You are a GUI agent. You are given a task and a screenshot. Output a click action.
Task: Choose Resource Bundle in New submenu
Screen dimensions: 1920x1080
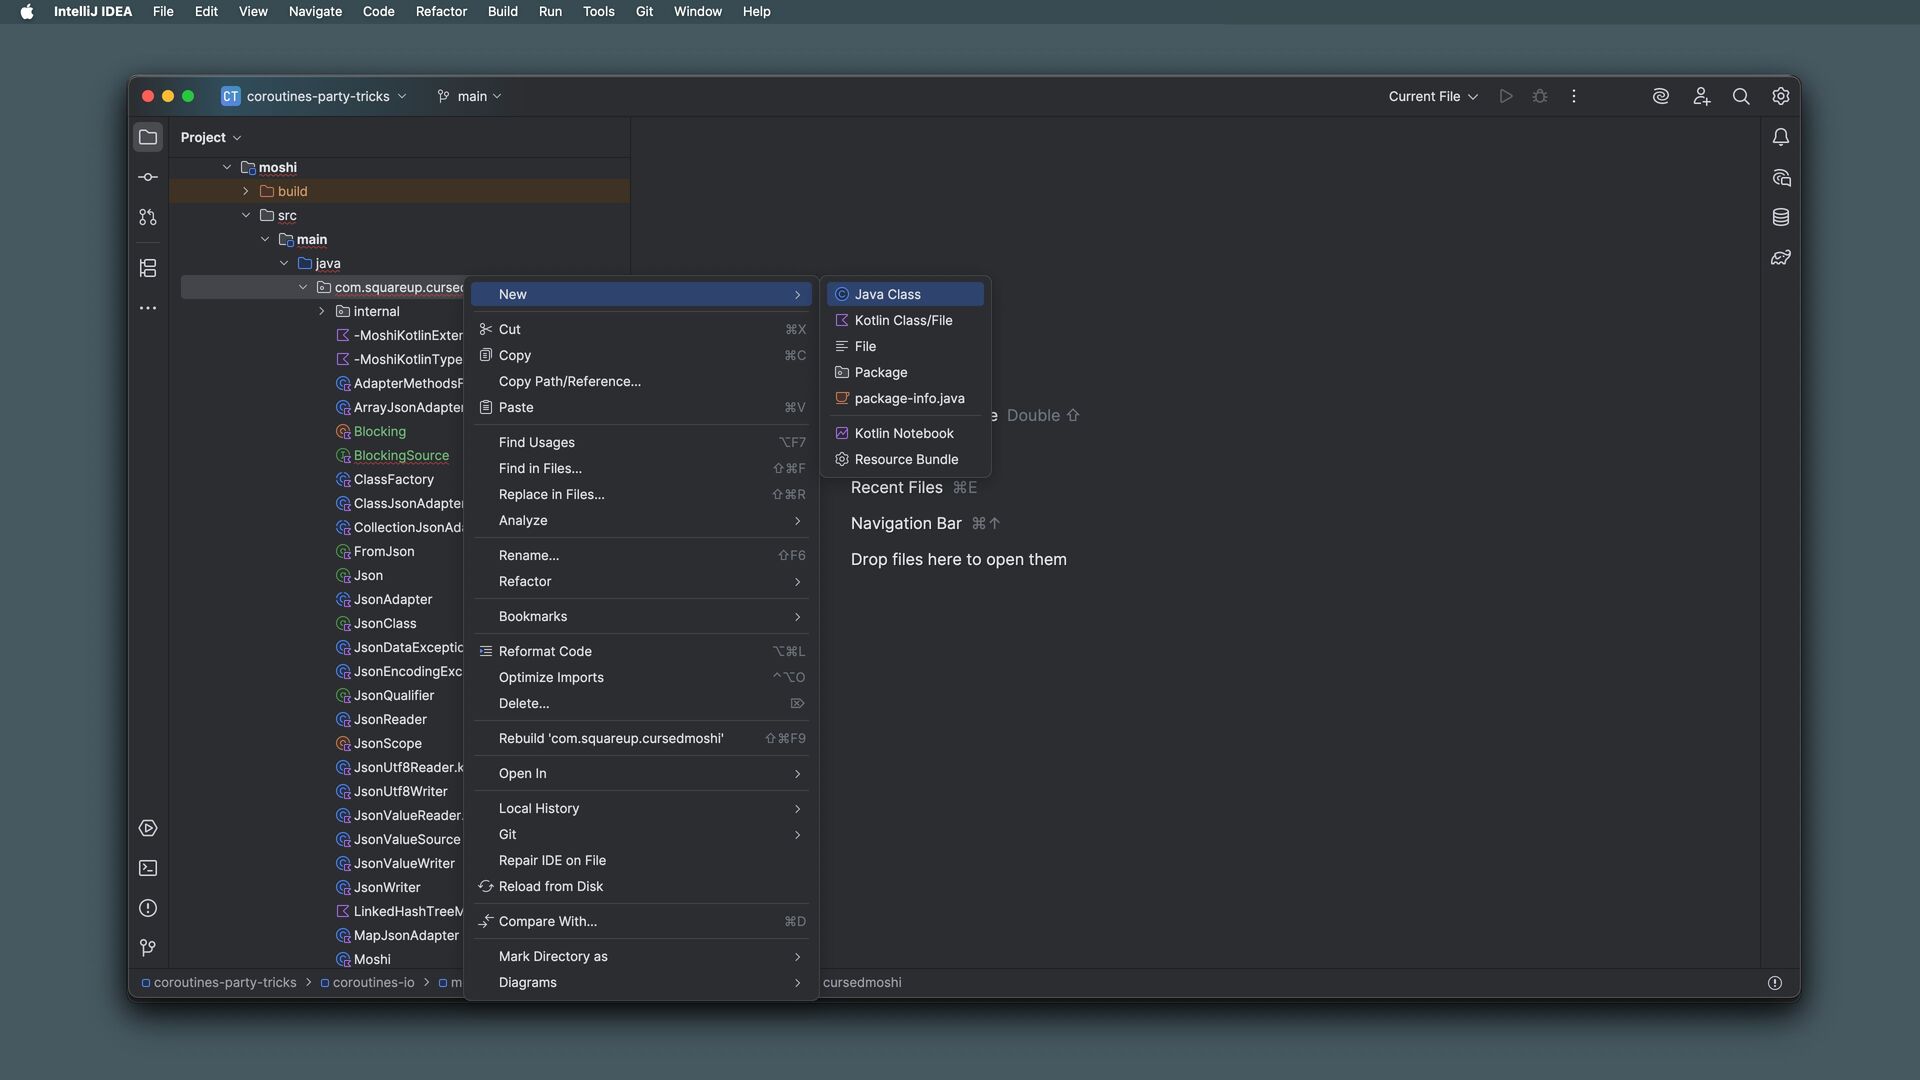(905, 459)
